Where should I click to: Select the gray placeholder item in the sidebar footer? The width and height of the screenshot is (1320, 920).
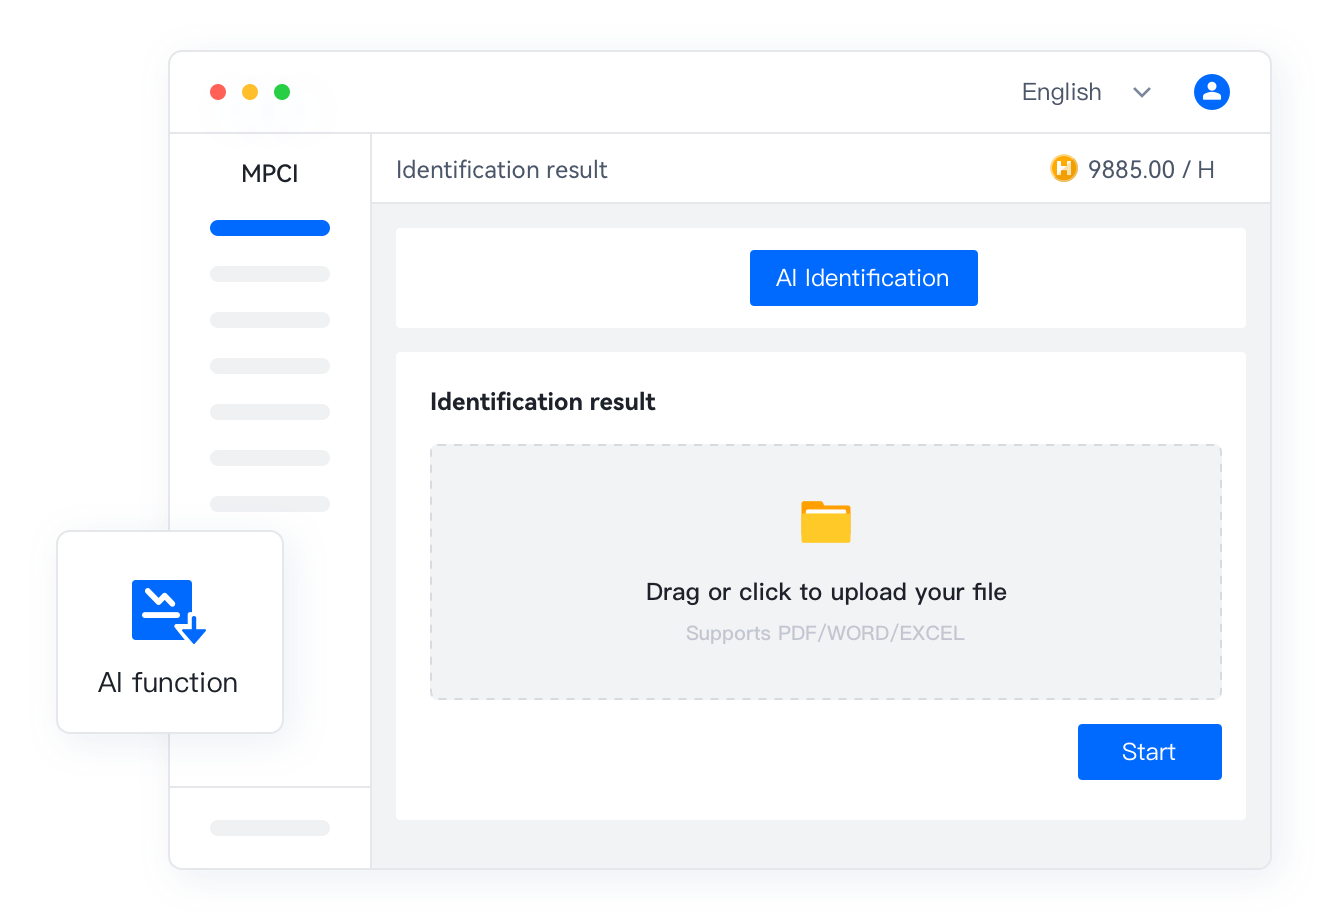click(270, 828)
